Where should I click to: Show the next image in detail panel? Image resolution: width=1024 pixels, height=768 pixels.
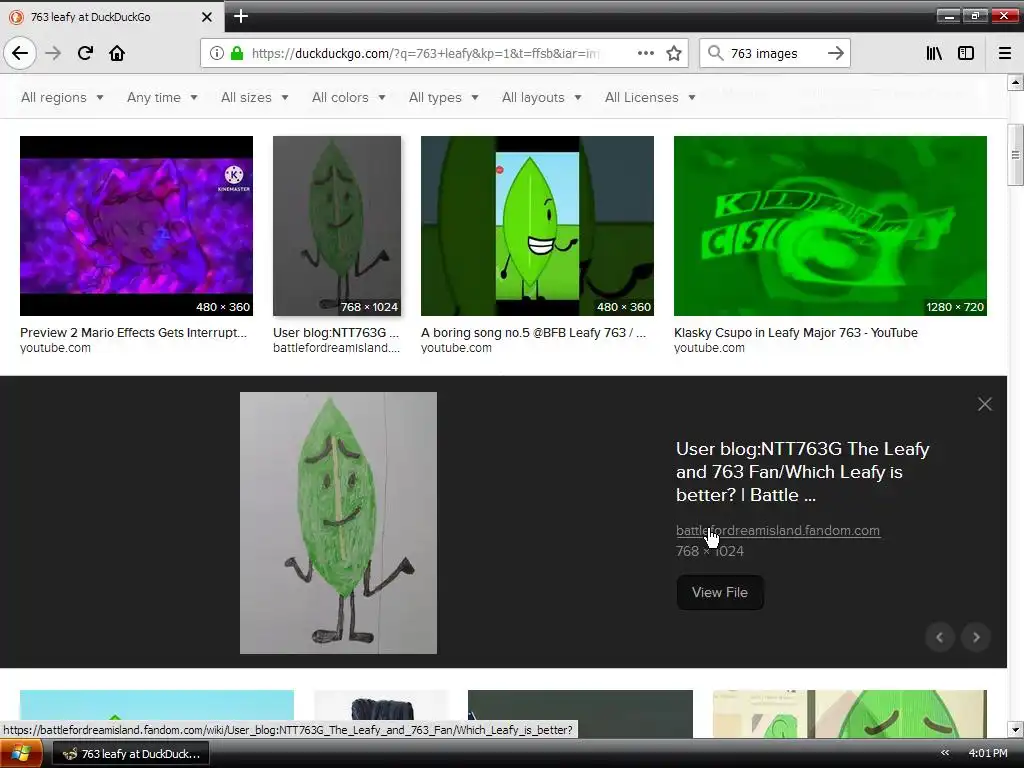976,637
